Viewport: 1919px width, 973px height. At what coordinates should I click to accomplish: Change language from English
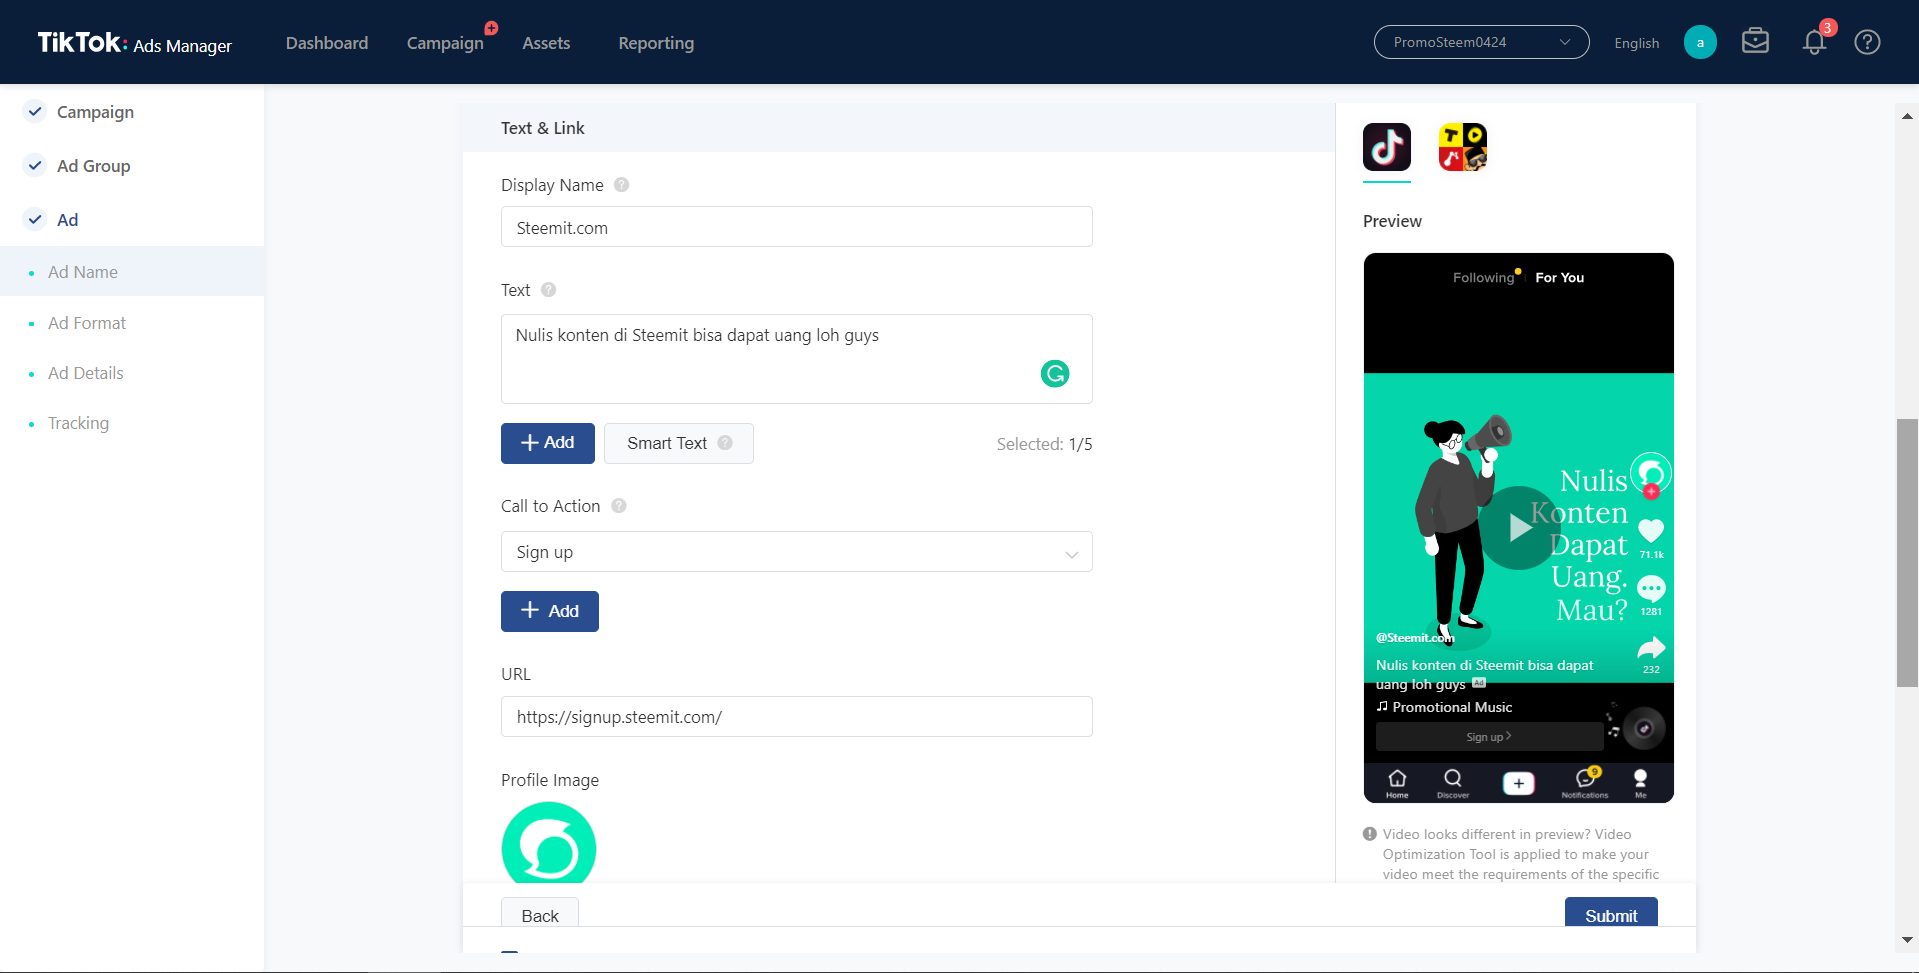[1636, 43]
